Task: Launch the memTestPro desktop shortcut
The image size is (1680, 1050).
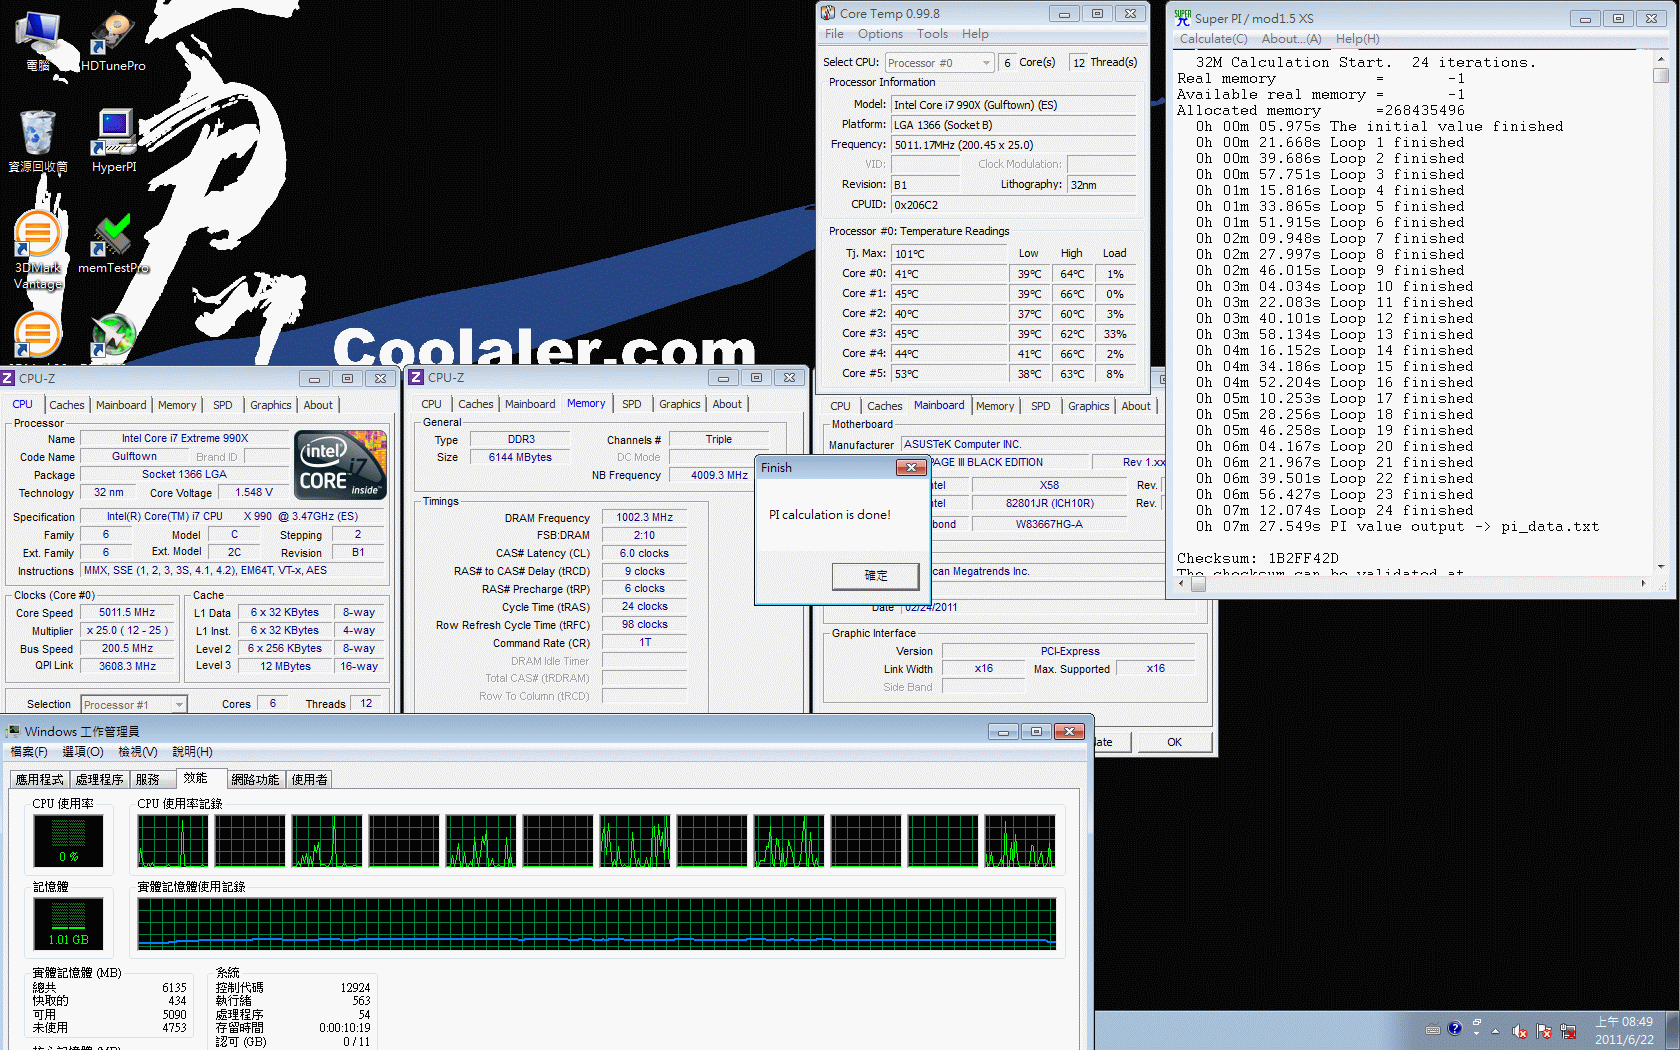Action: [x=113, y=243]
